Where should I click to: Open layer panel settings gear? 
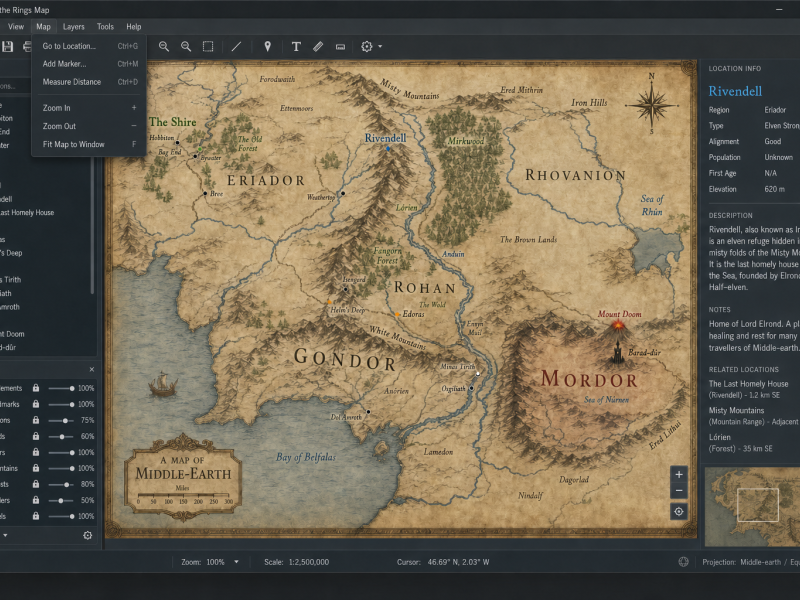point(88,535)
